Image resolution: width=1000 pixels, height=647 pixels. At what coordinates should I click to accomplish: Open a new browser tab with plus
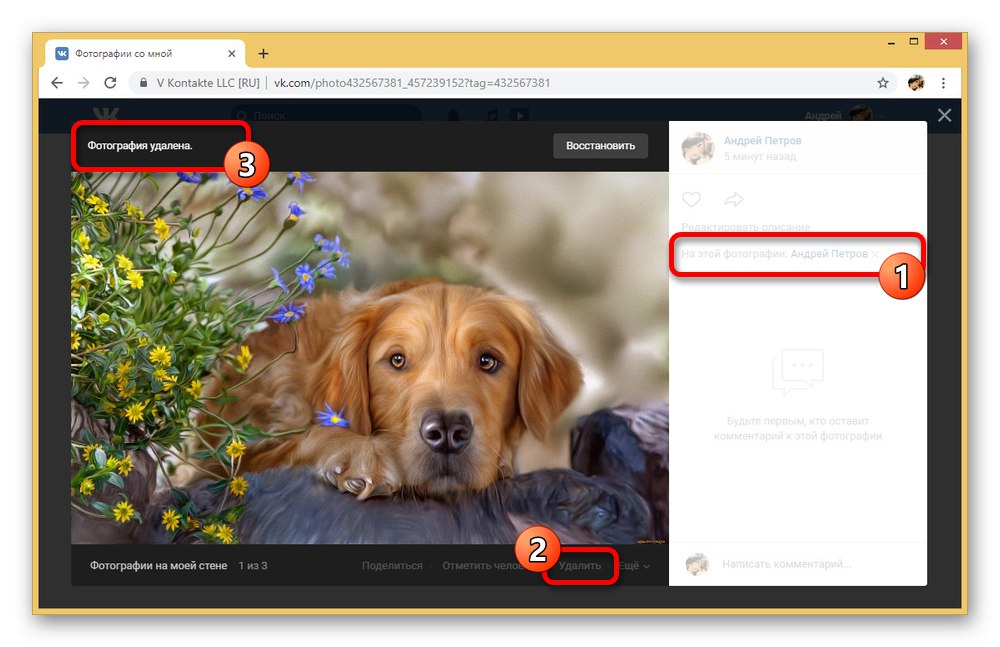tap(263, 54)
